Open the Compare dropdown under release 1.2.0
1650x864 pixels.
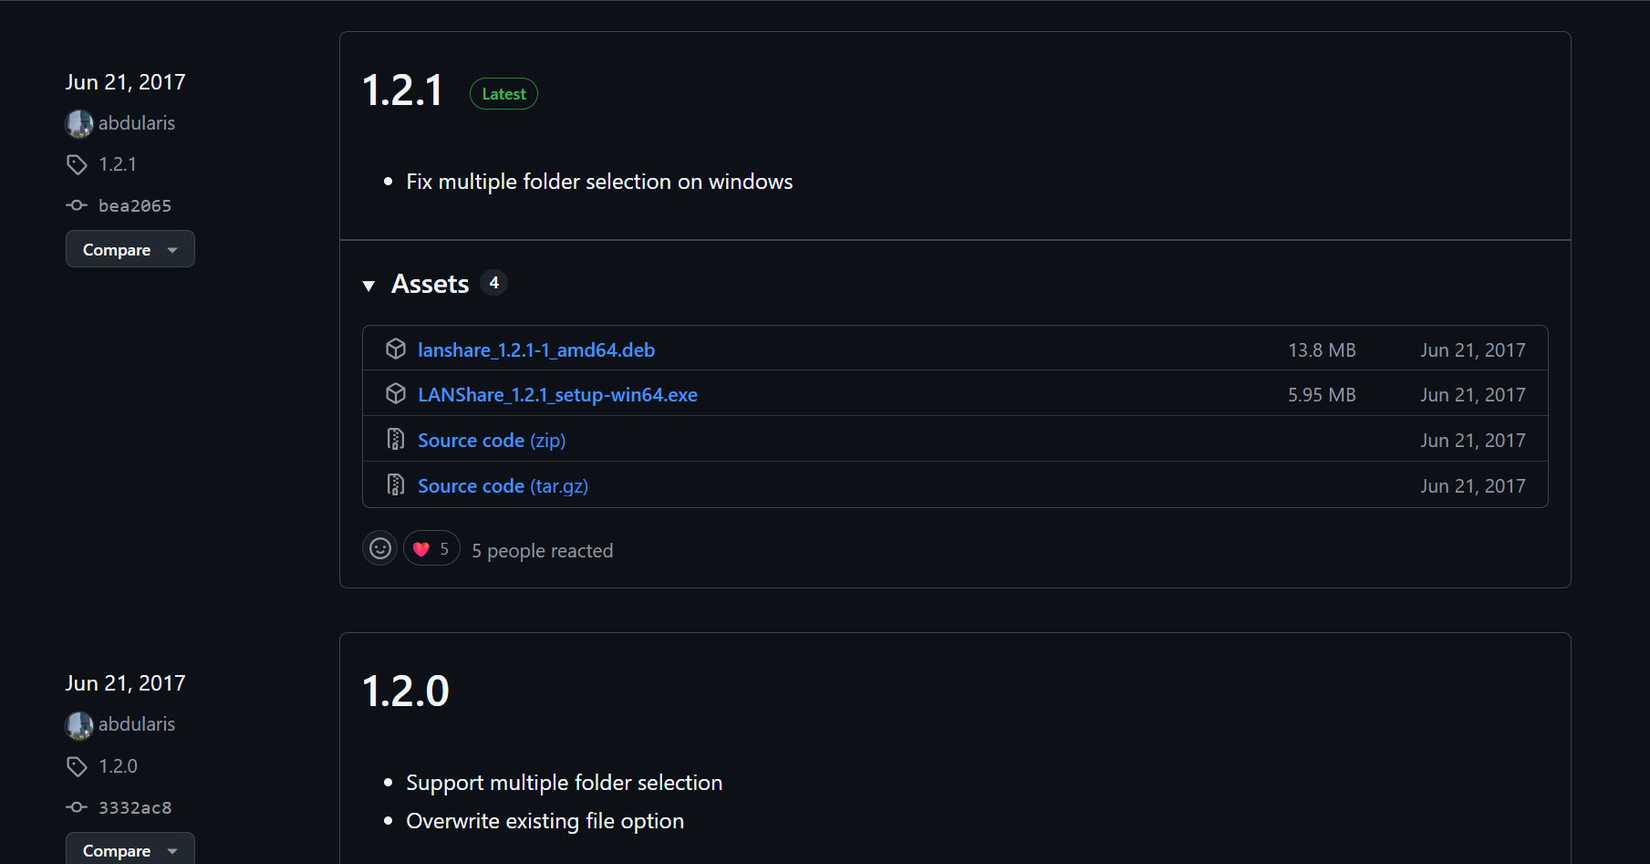129,850
